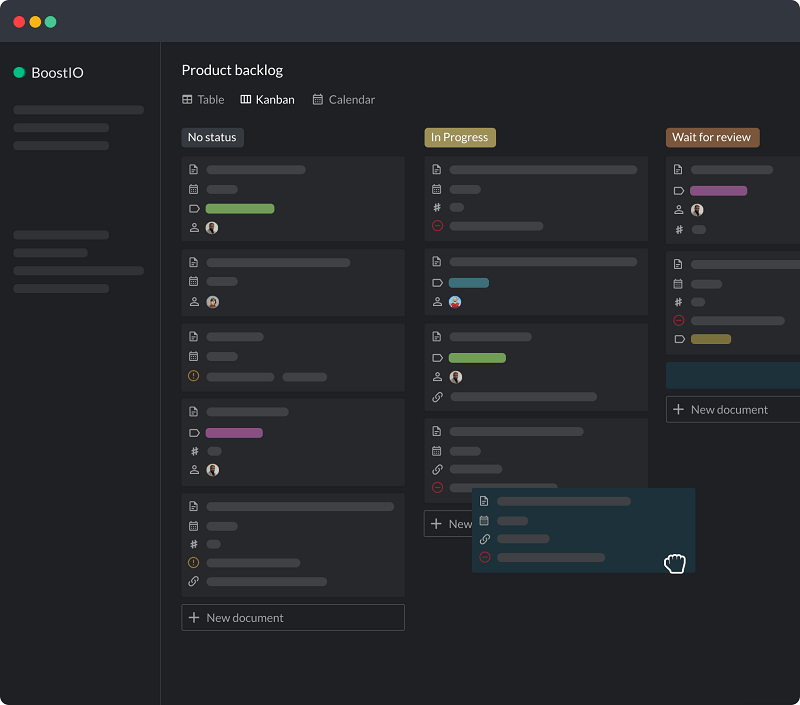Viewport: 800px width, 705px height.
Task: Open the BoostIO workspace name in sidebar
Action: tap(57, 73)
